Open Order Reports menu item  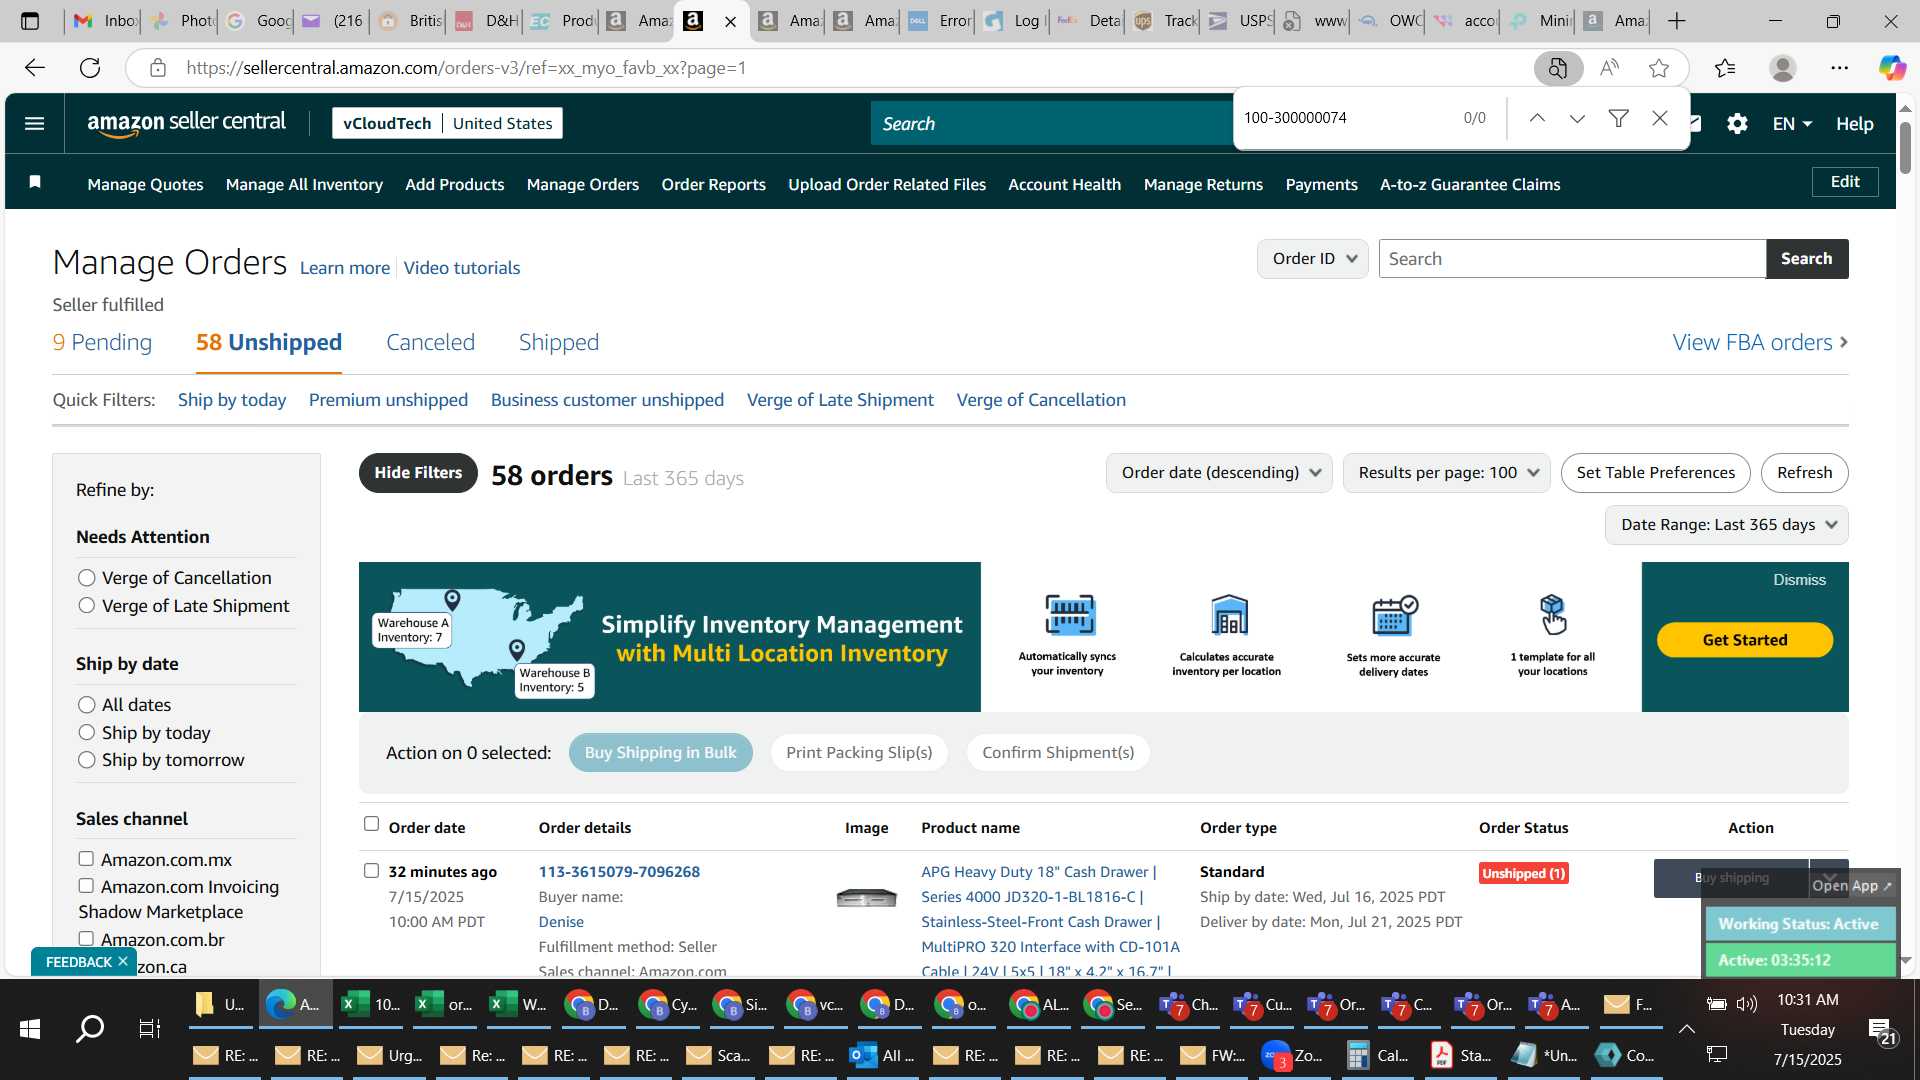tap(713, 184)
